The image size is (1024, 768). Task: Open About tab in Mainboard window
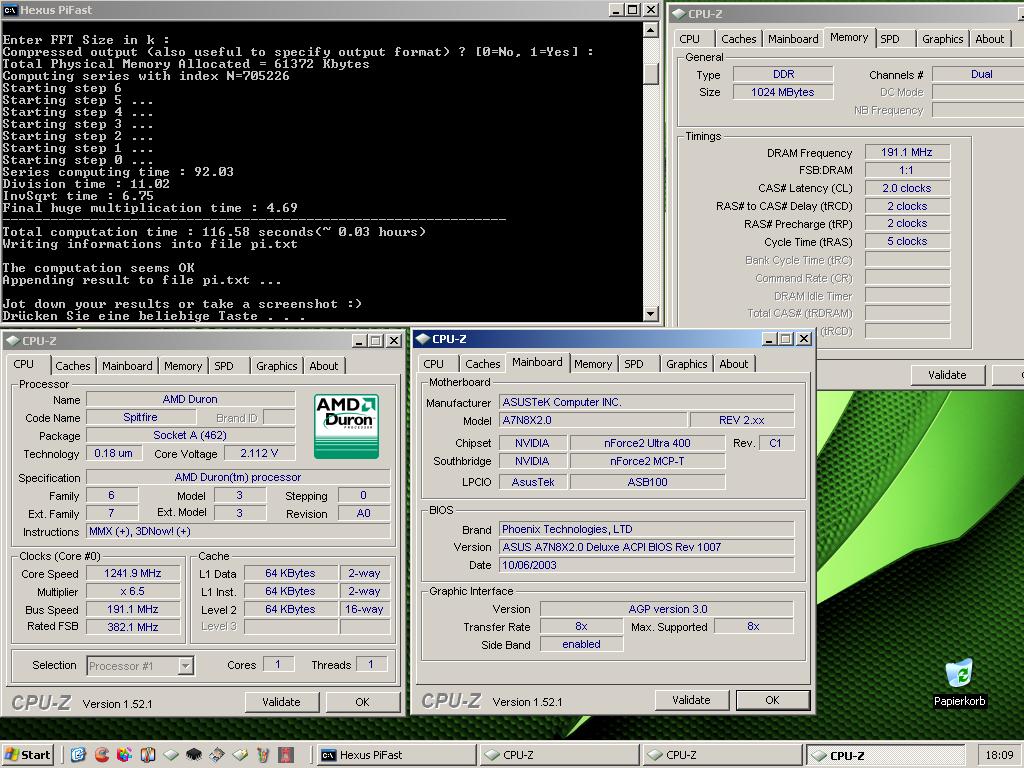pos(733,364)
